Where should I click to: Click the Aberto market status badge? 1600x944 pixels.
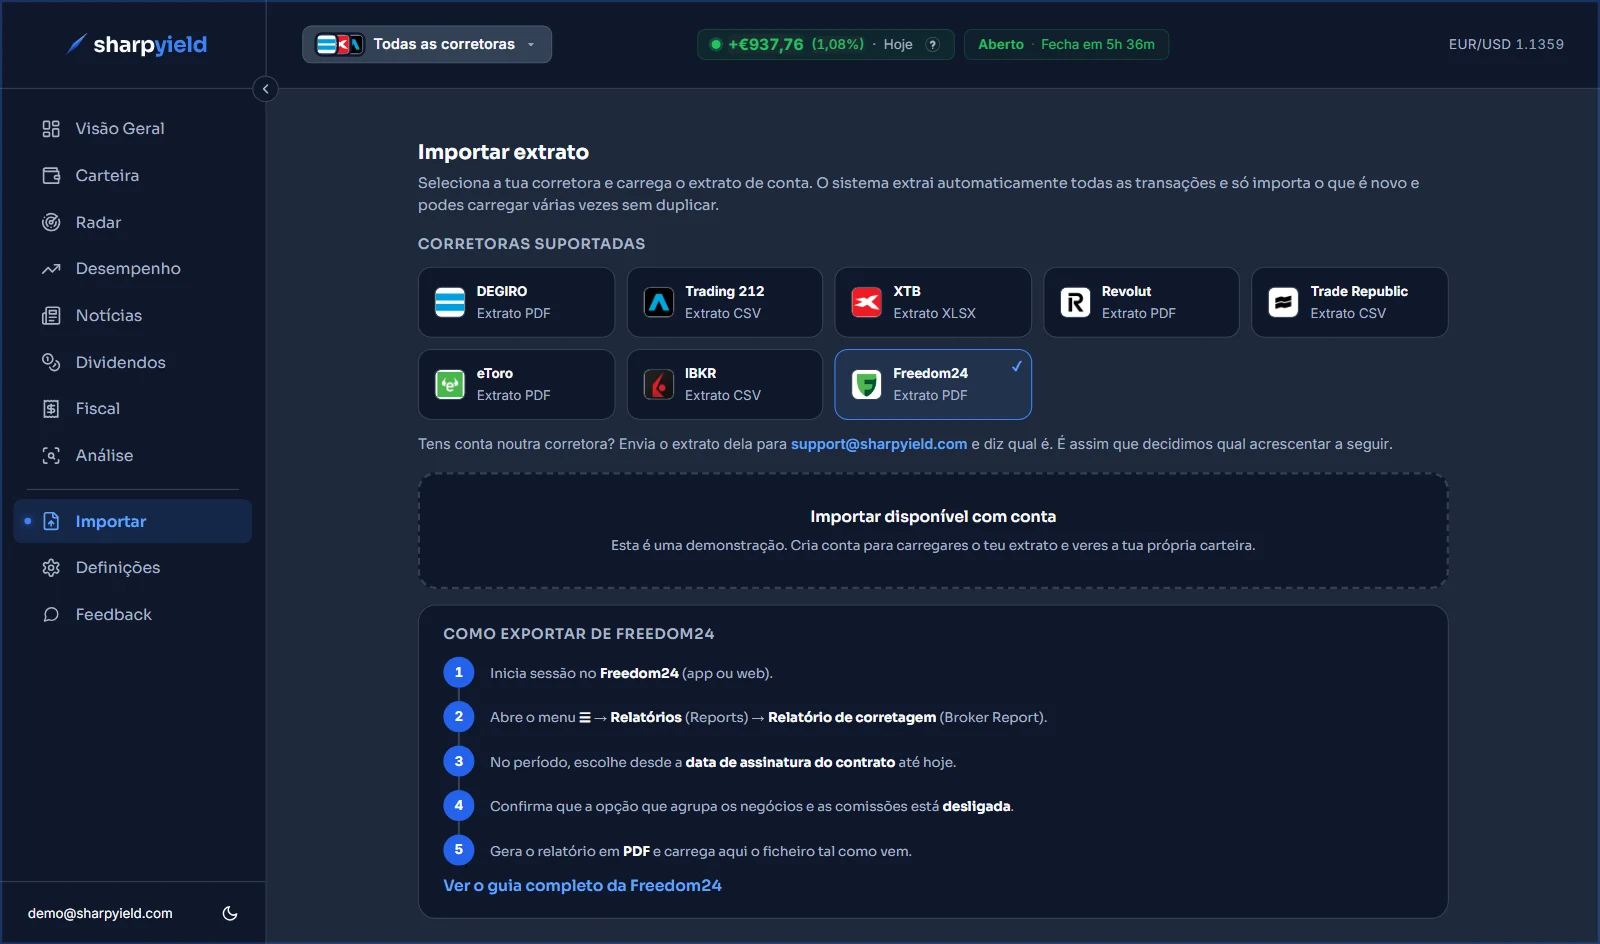[x=1066, y=44]
